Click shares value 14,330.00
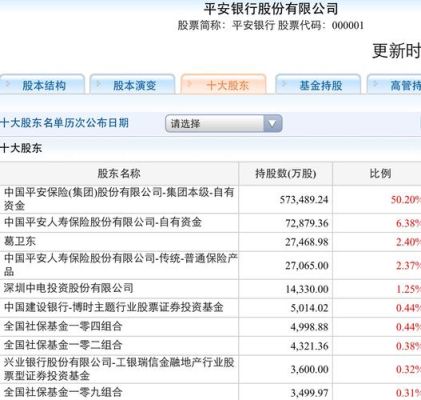421x400 pixels. coord(307,289)
